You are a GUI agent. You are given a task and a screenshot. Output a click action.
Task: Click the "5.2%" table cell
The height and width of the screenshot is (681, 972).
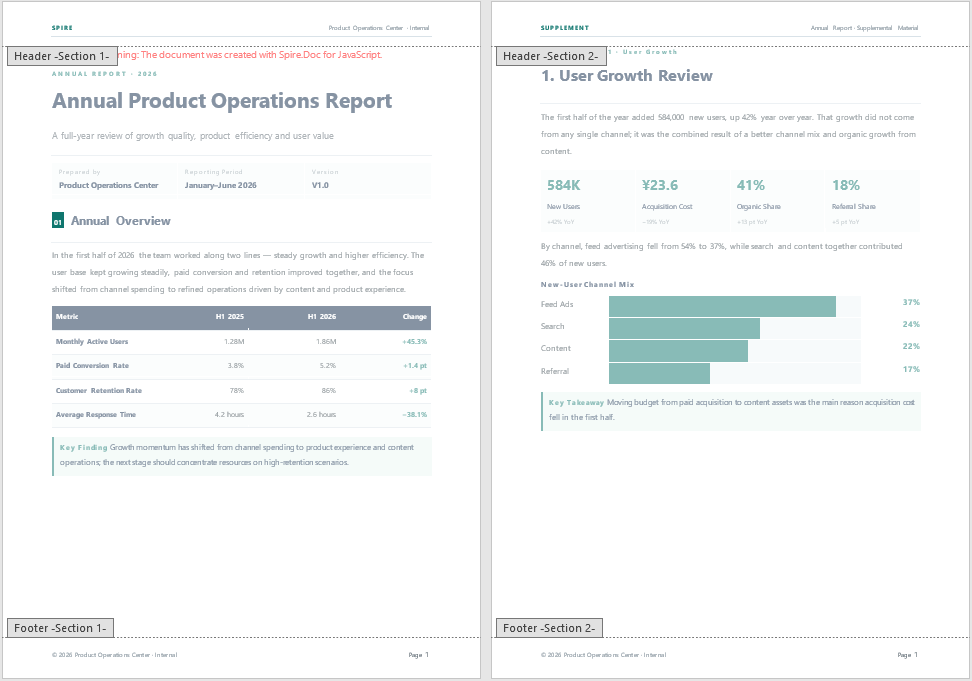[328, 366]
